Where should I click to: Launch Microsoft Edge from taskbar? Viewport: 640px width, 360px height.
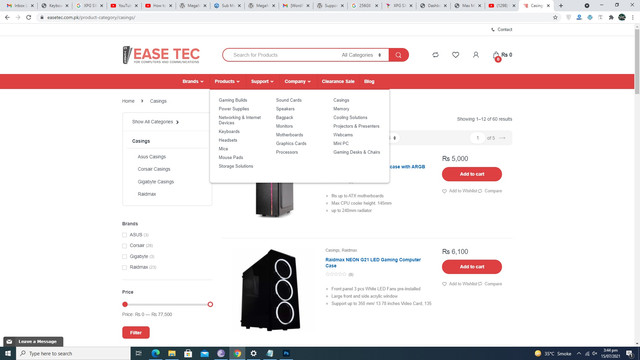click(156, 353)
